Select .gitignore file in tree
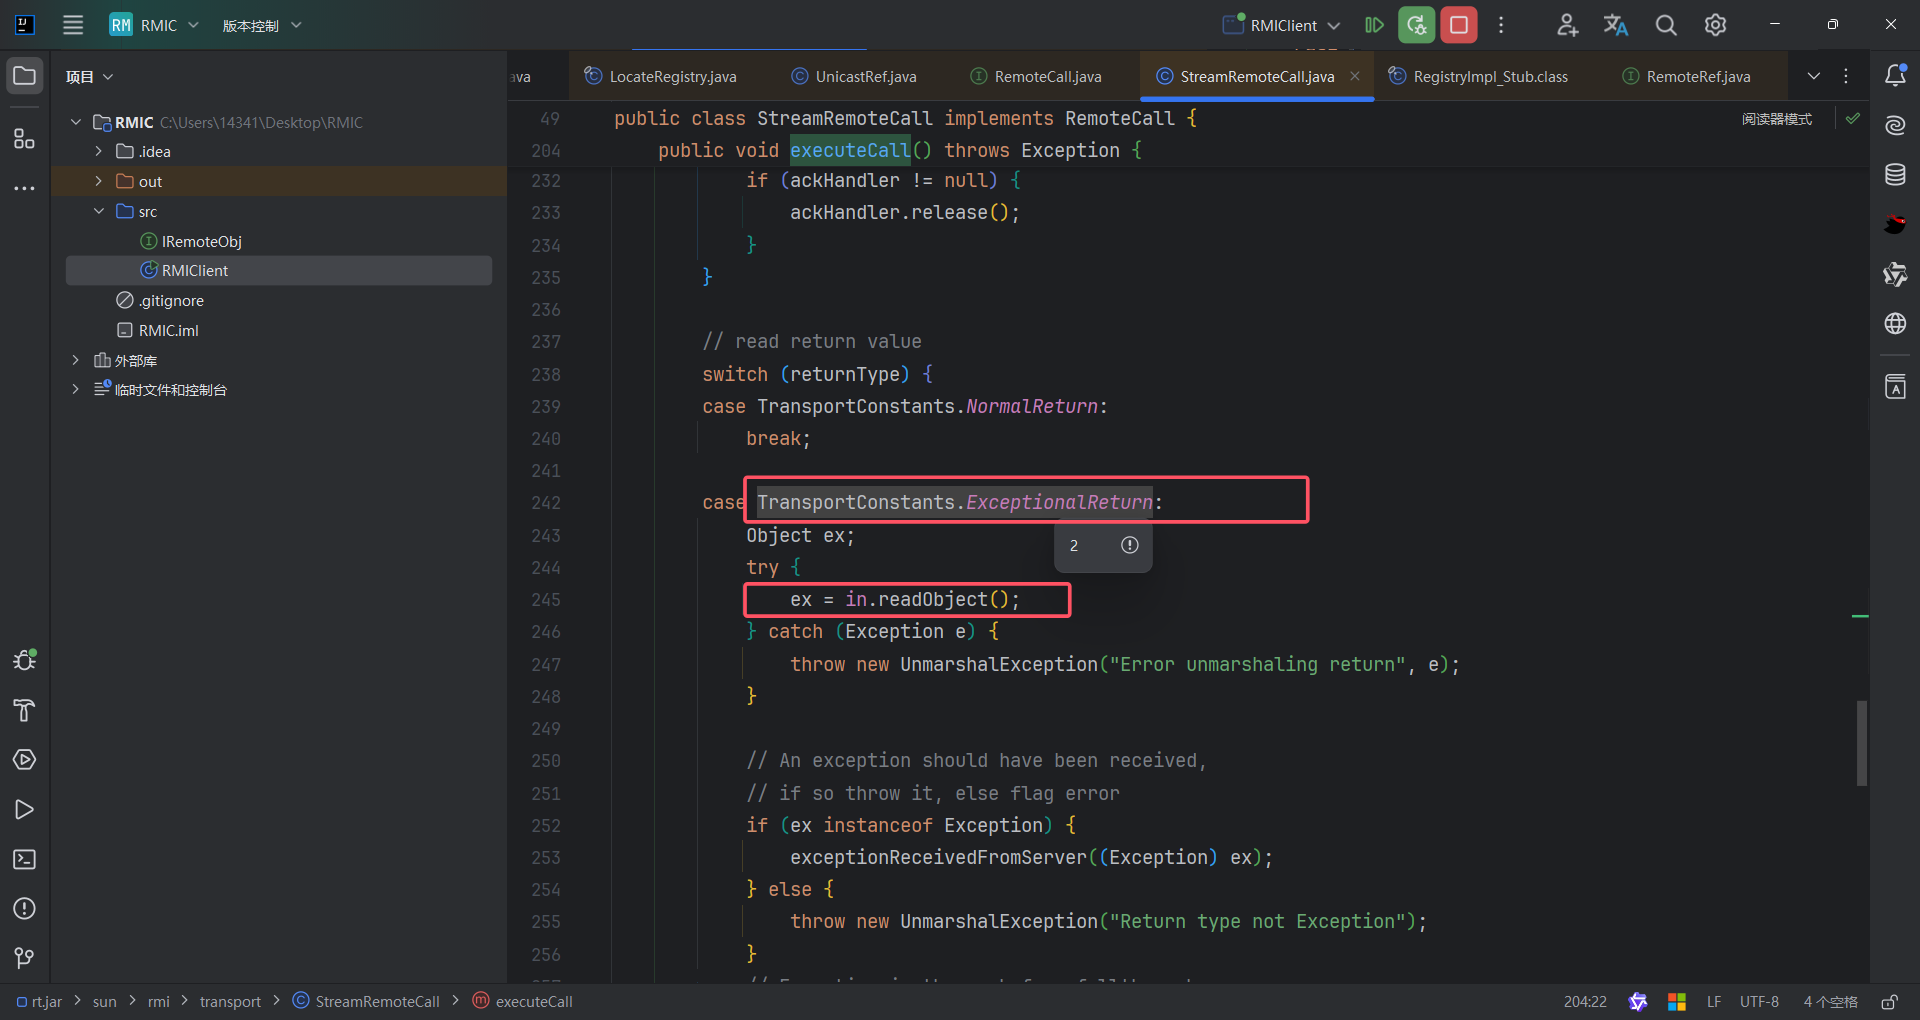 [160, 300]
